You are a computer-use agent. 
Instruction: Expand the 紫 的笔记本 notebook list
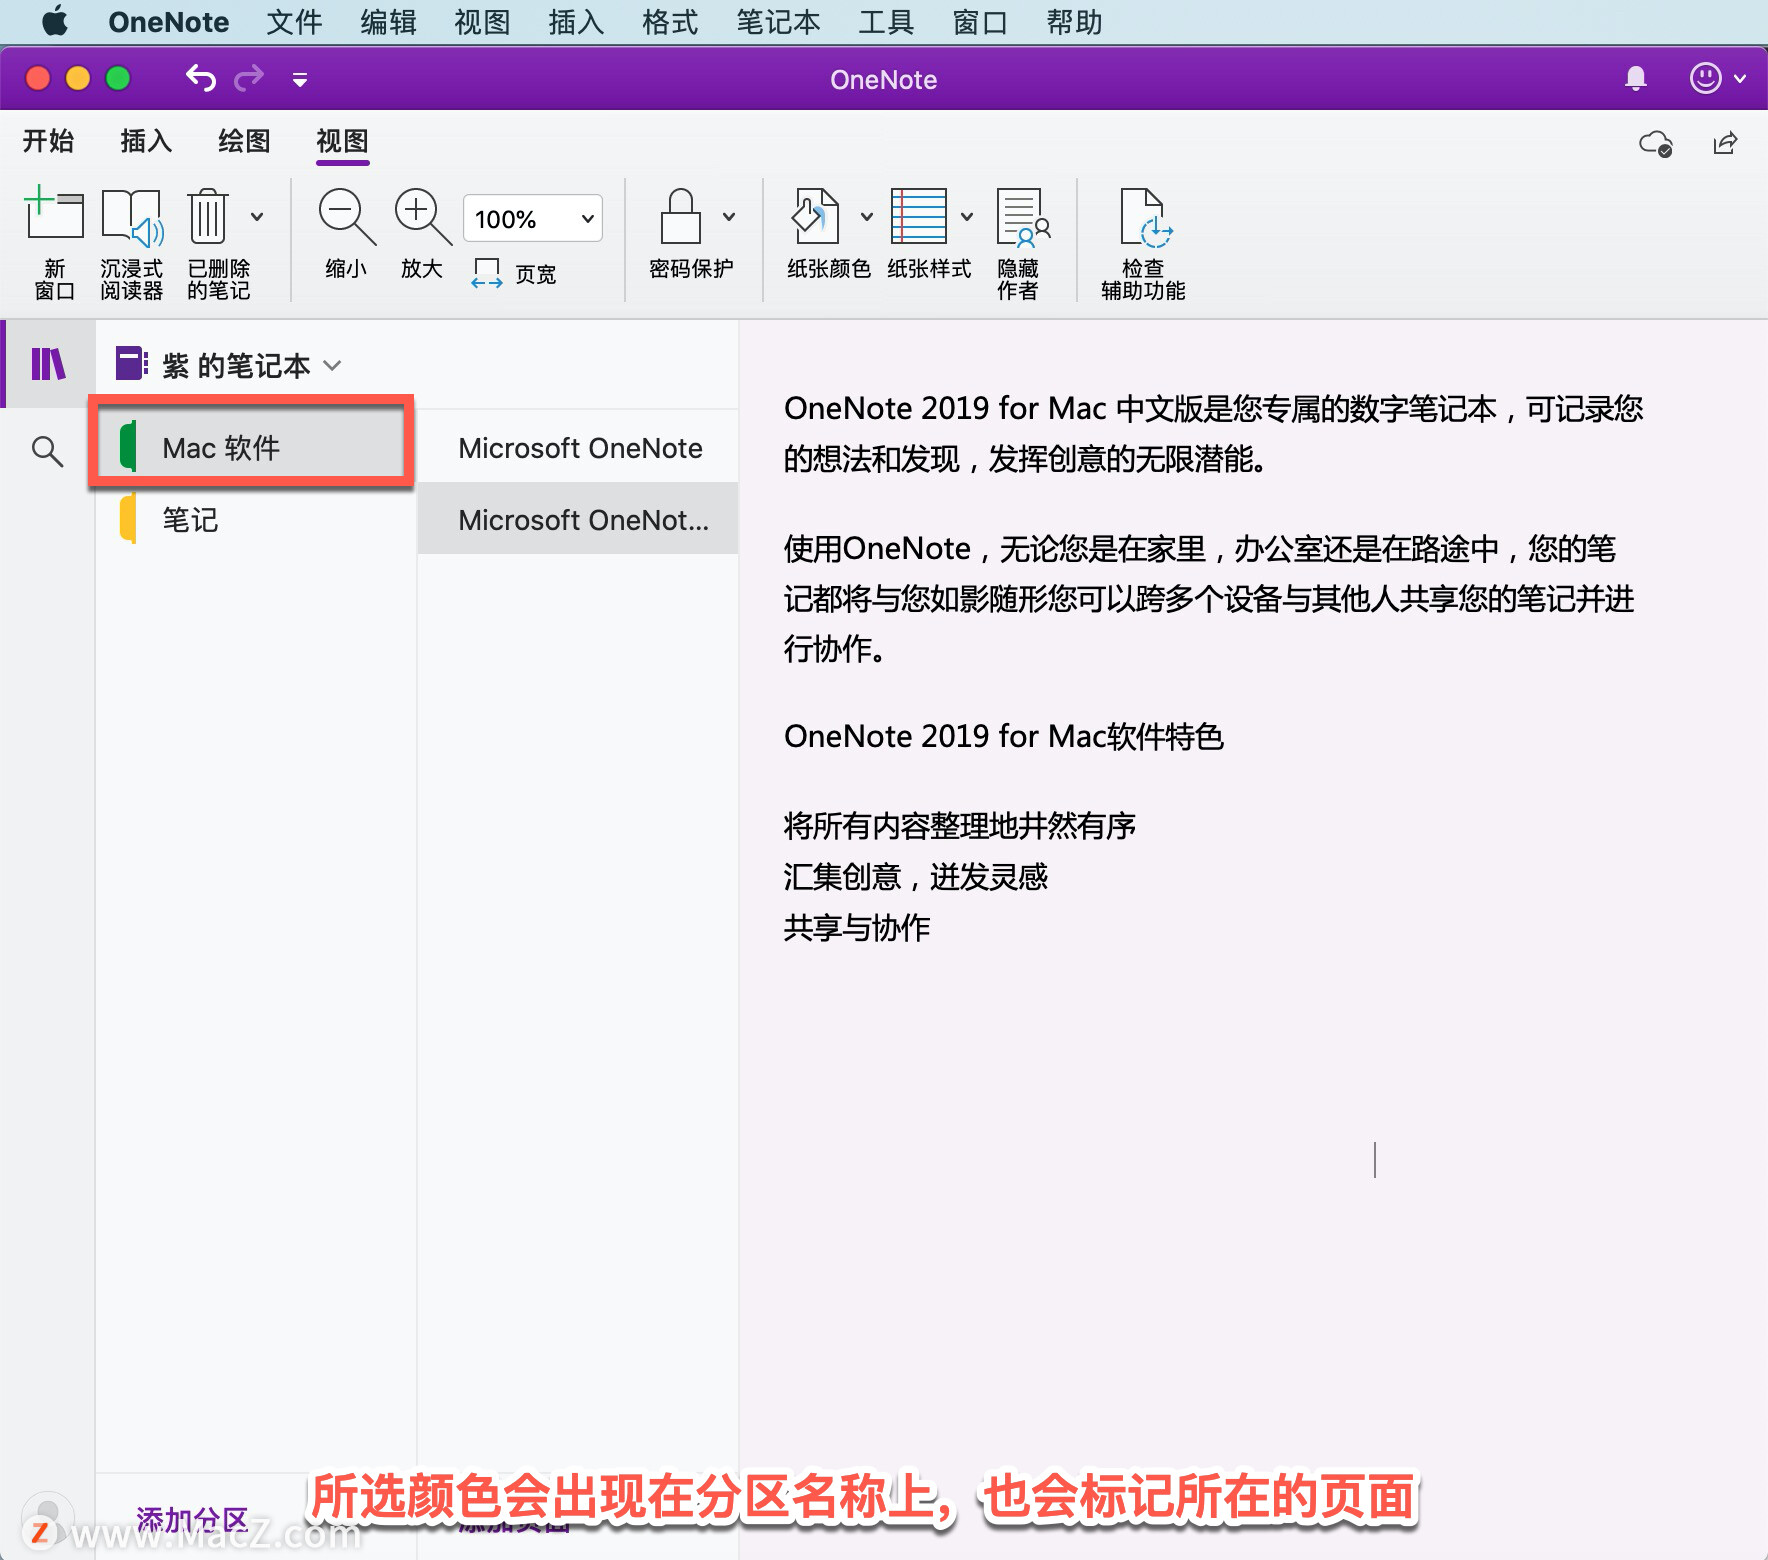coord(333,365)
